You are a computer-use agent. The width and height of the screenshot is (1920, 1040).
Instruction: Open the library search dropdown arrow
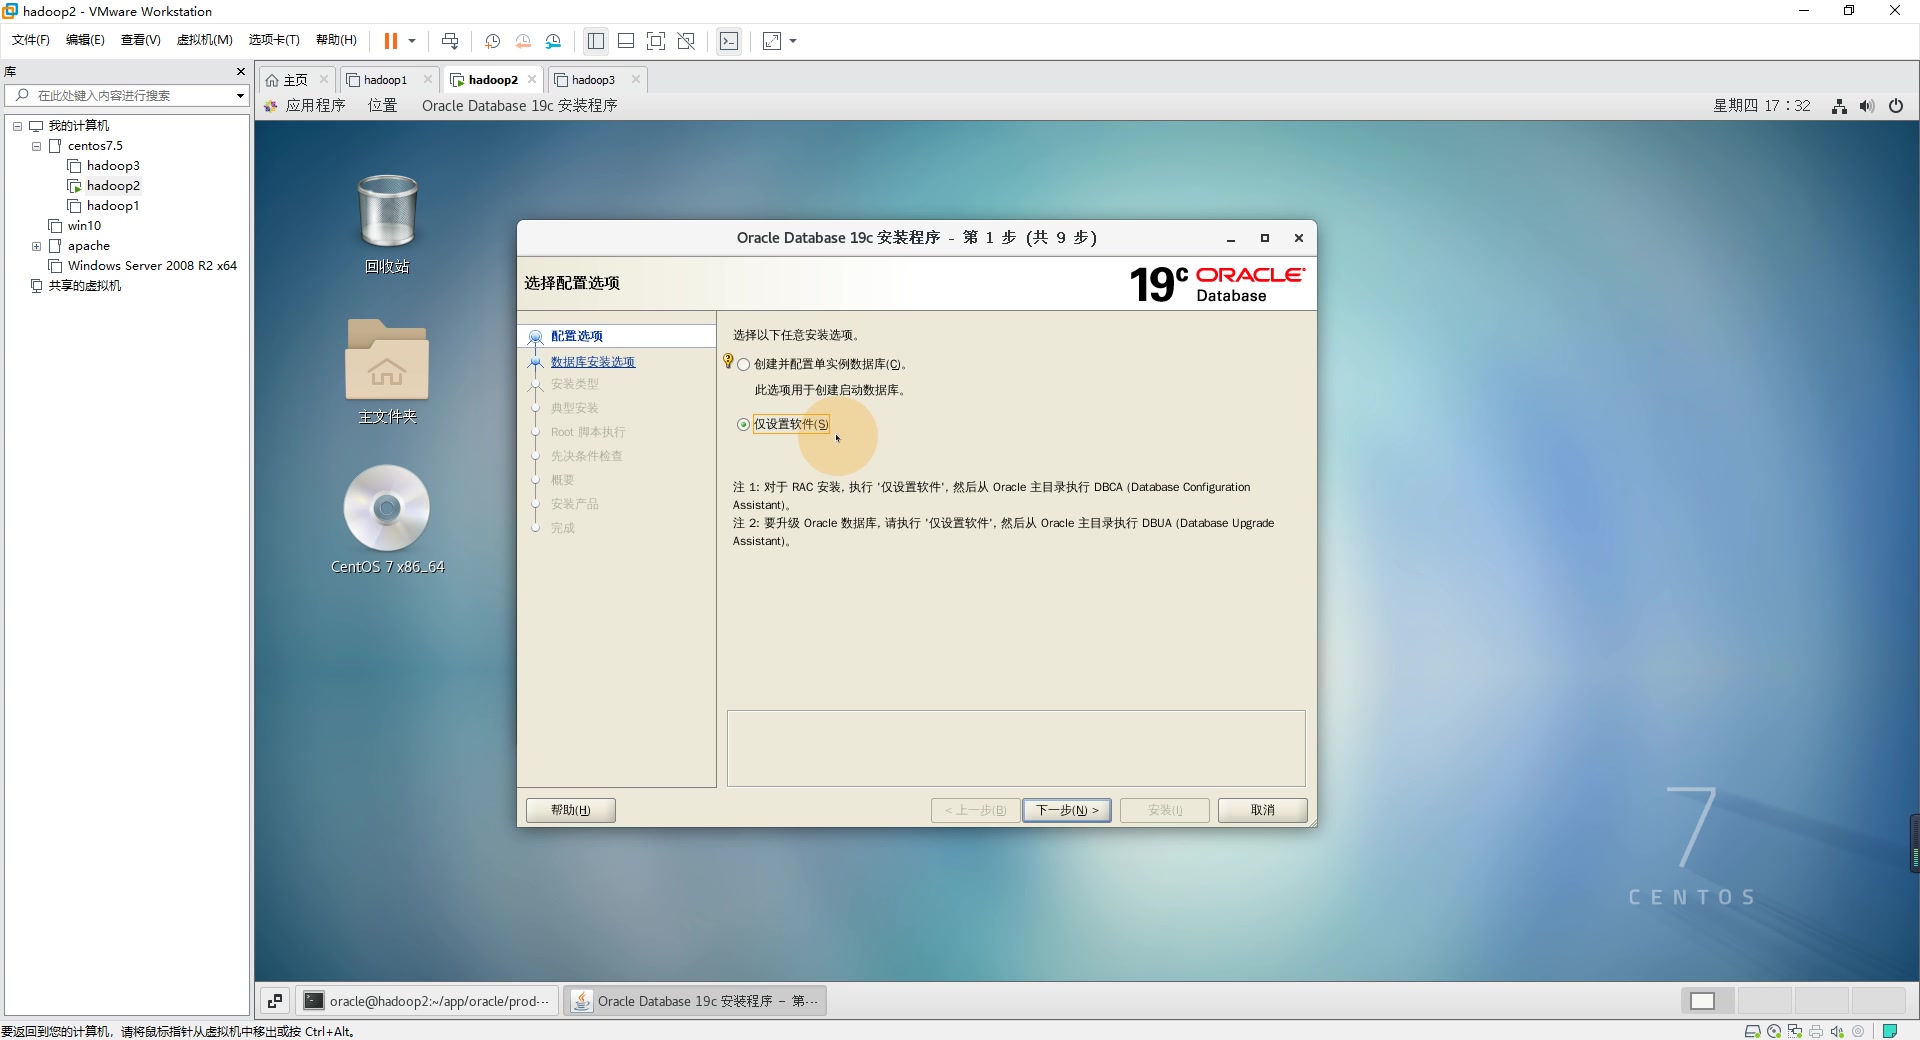coord(240,96)
